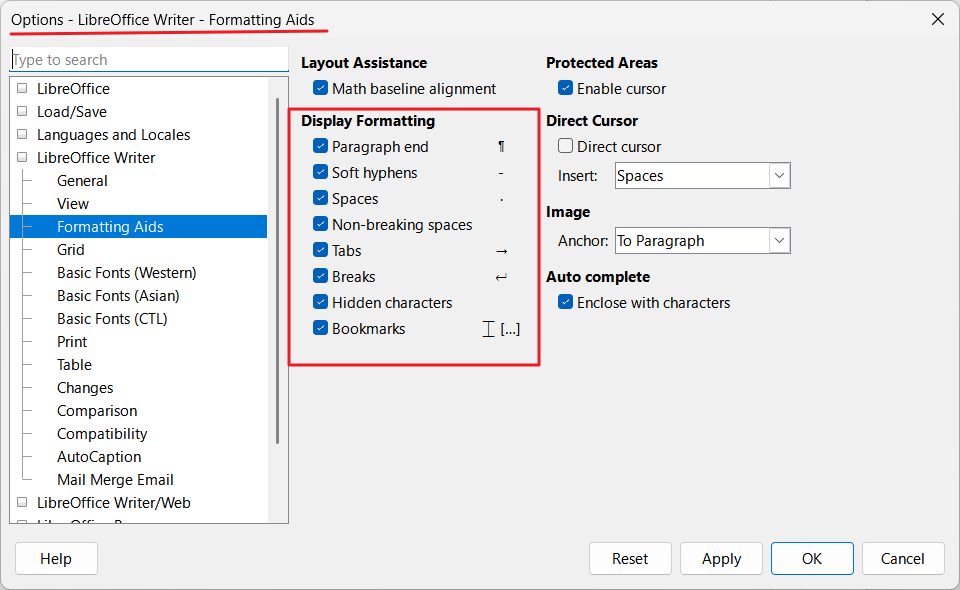Toggle Enclose with characters option
This screenshot has height=590, width=960.
pos(565,302)
